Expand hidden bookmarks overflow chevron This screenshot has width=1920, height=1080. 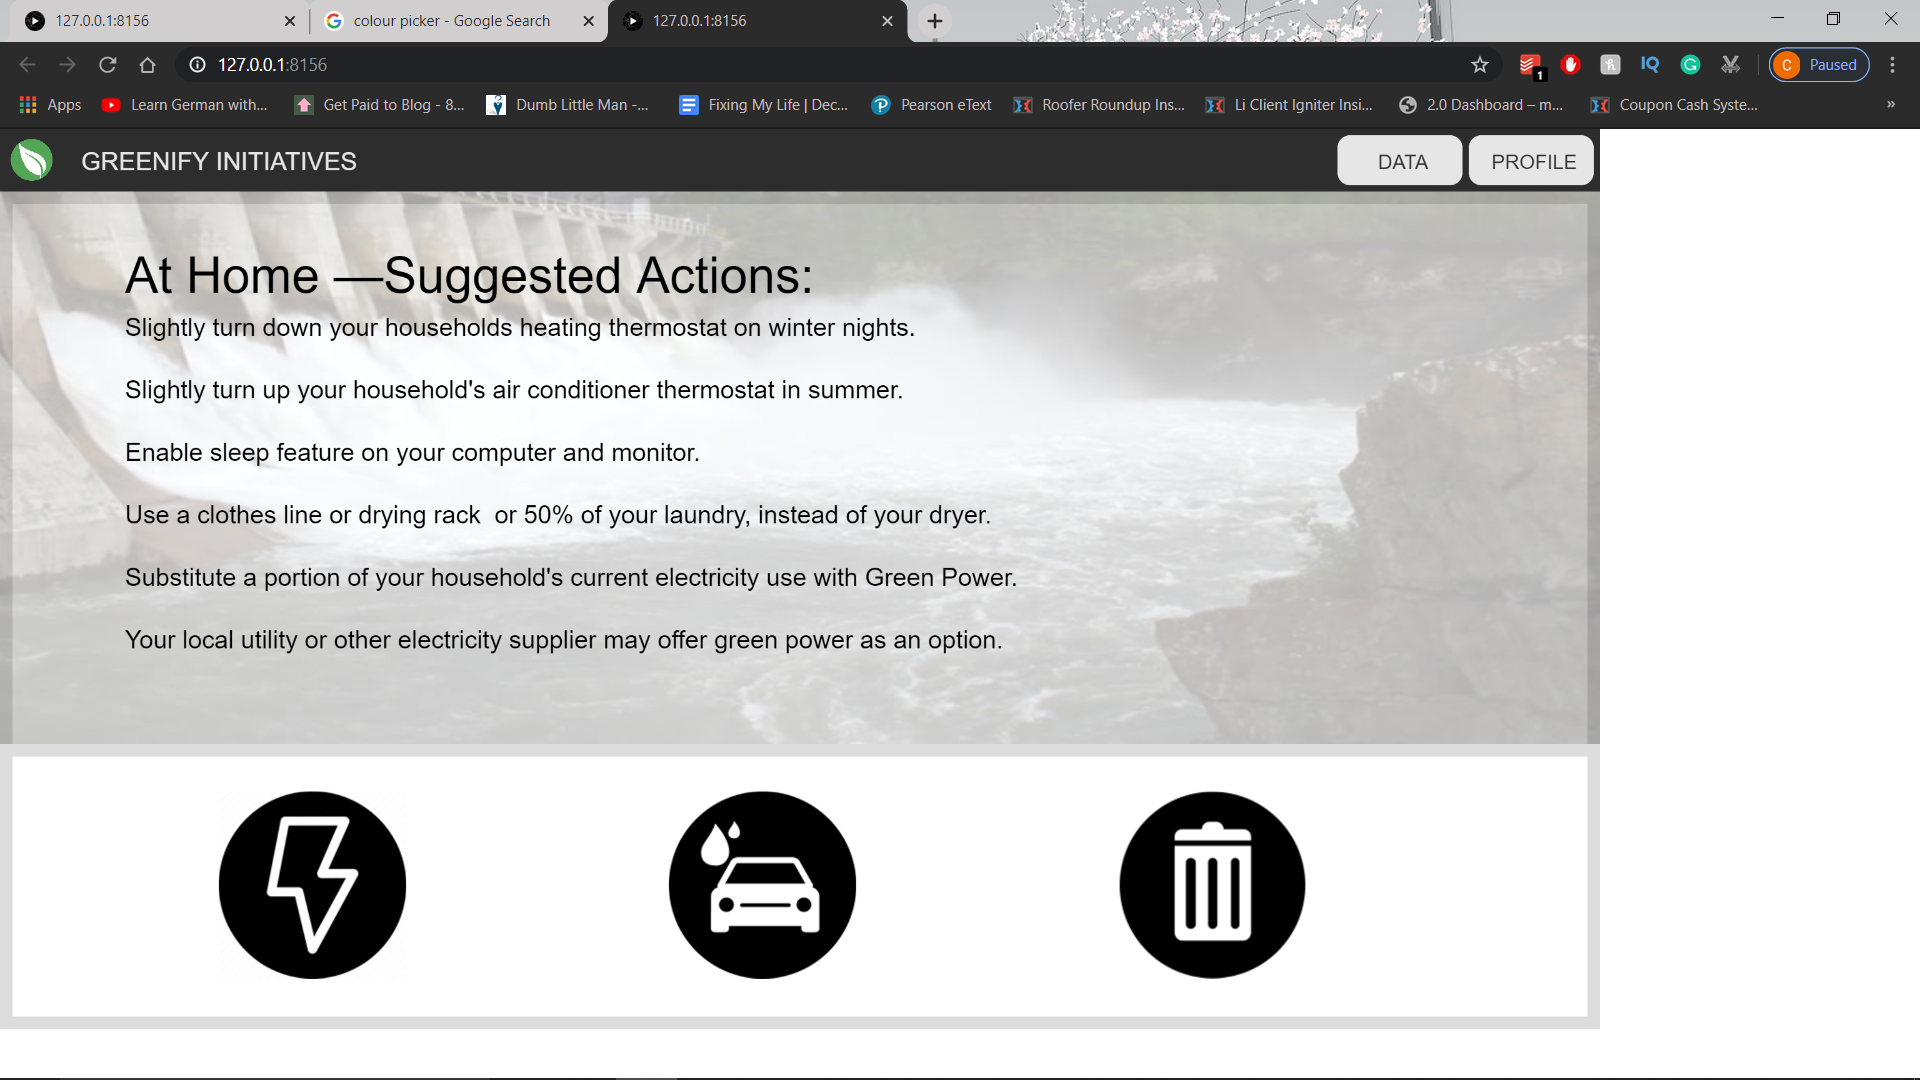tap(1891, 104)
